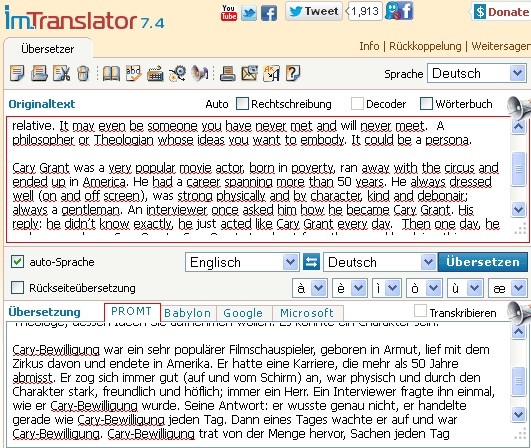Click the Originaltext scrollbar thumb
The image size is (531, 448).
tap(518, 169)
